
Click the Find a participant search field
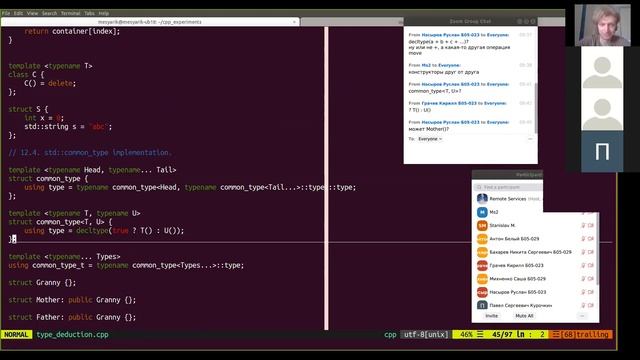pyautogui.click(x=508, y=187)
